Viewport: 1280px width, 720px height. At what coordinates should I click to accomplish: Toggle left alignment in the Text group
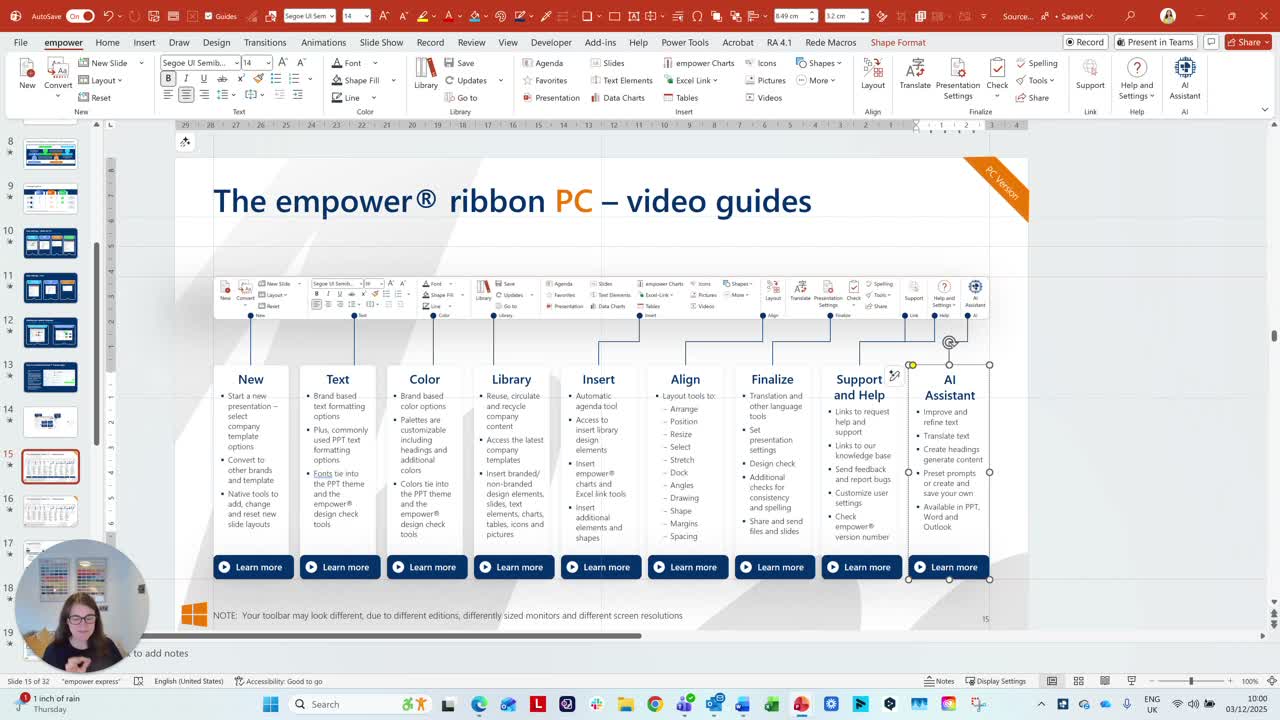click(168, 95)
